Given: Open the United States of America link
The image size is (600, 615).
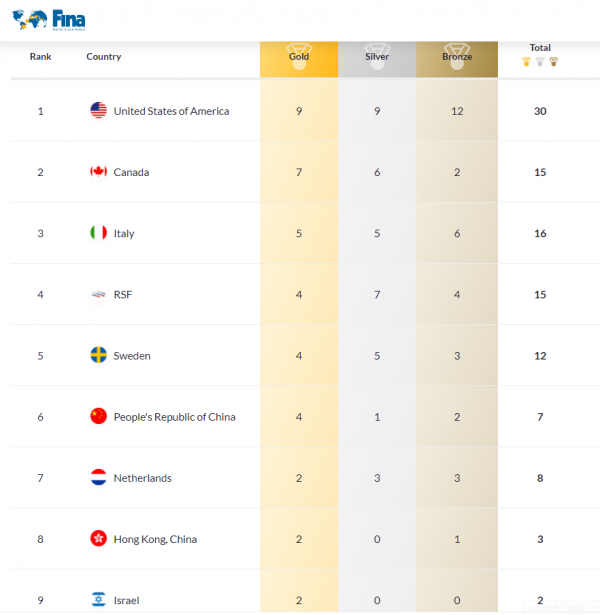Looking at the screenshot, I should pos(171,111).
